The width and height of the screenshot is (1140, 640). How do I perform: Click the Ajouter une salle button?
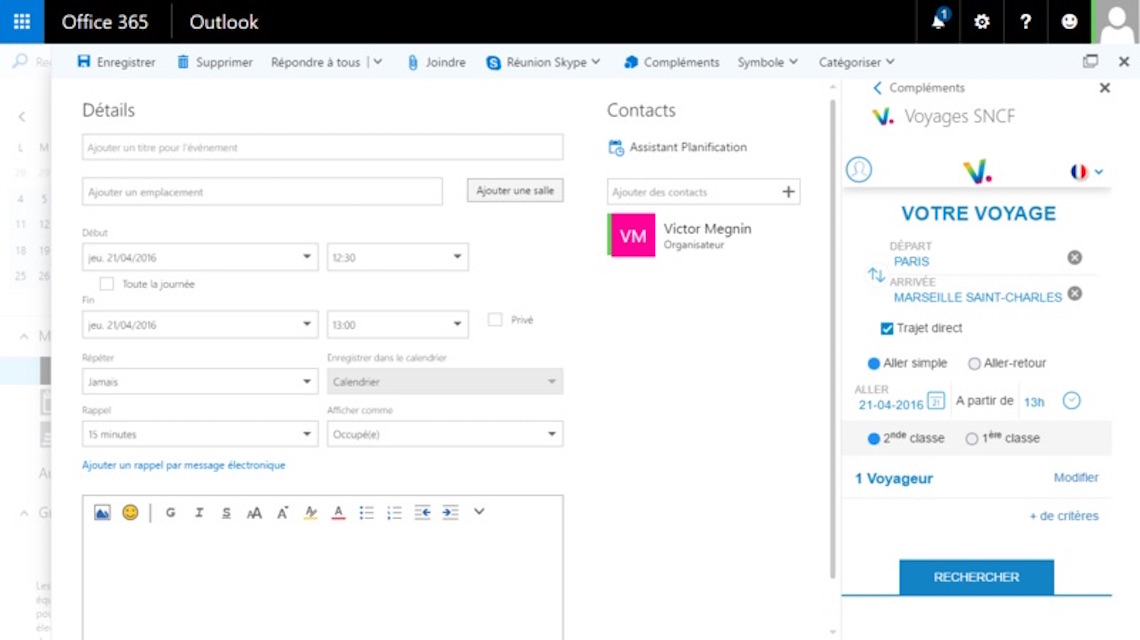point(515,191)
